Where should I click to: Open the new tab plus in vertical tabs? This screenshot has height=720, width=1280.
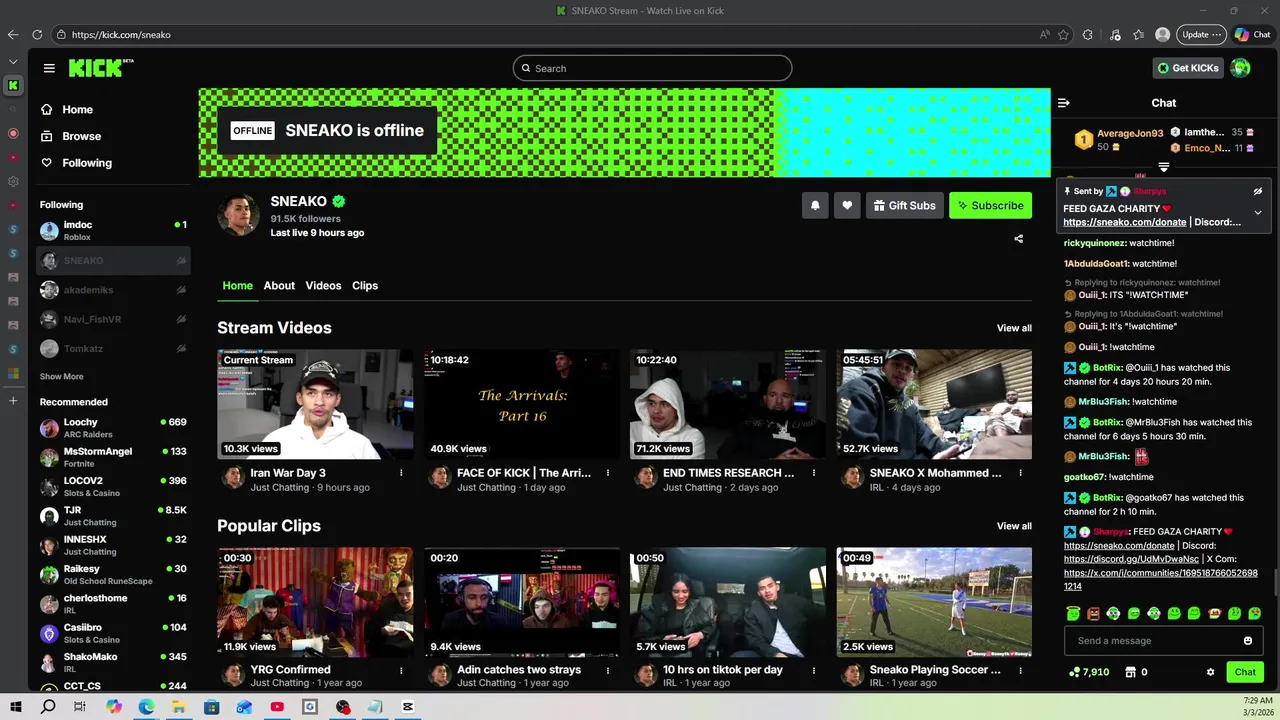(x=13, y=400)
